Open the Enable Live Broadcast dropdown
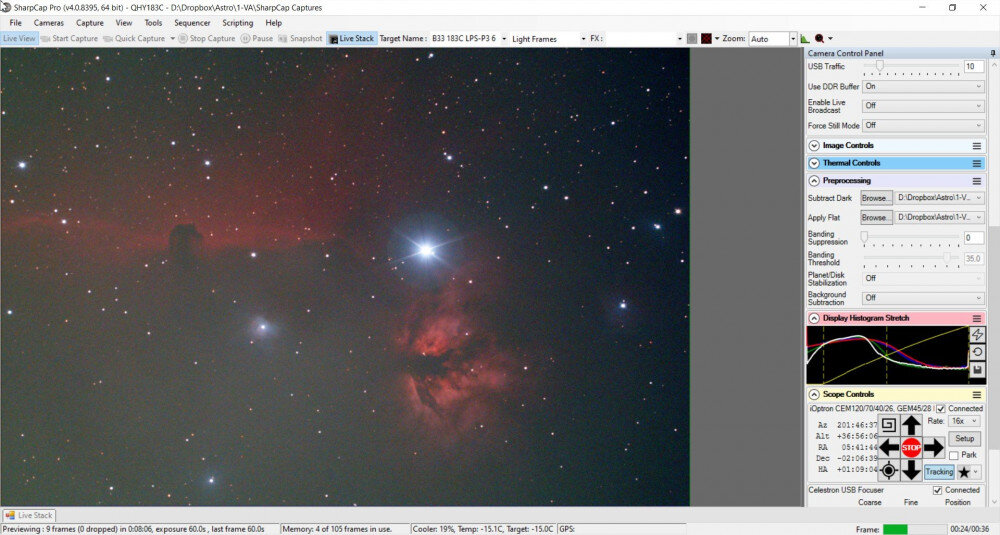This screenshot has width=1000, height=535. [923, 106]
